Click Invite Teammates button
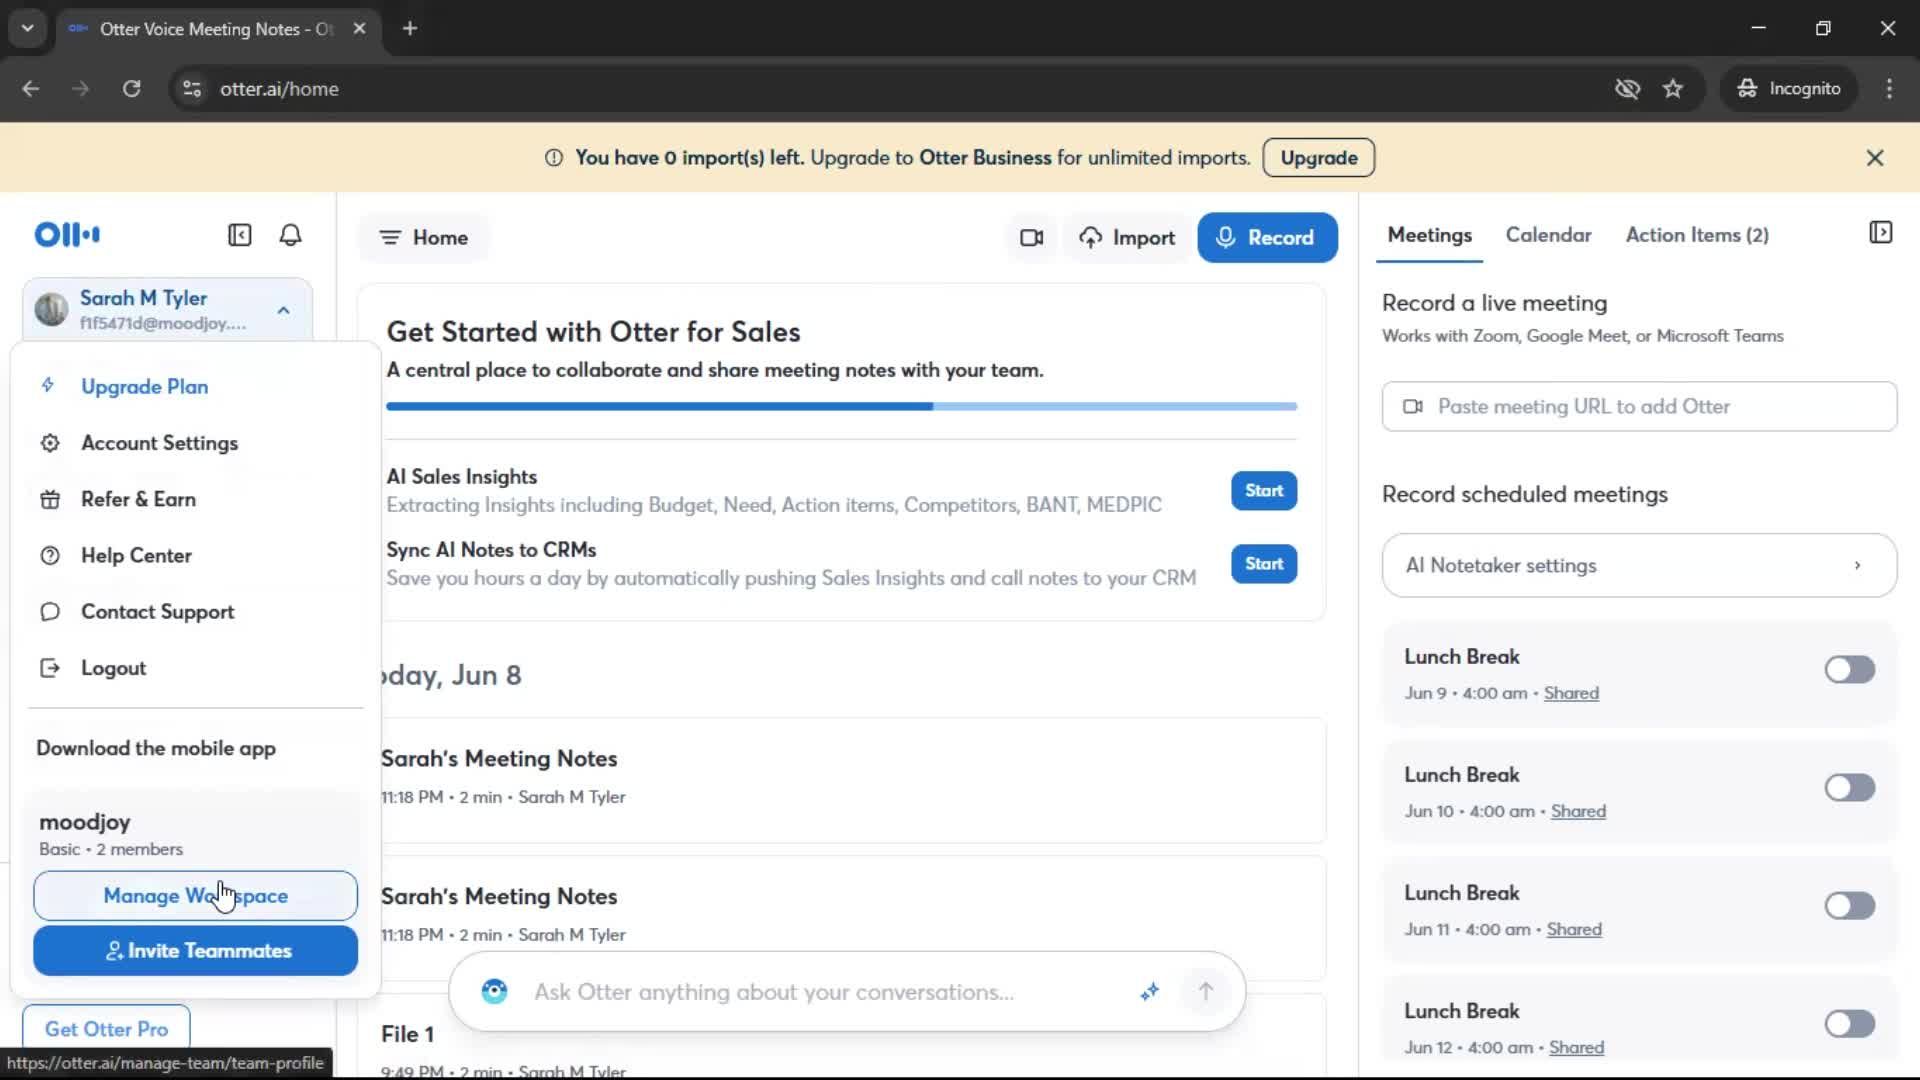This screenshot has width=1920, height=1080. click(195, 951)
